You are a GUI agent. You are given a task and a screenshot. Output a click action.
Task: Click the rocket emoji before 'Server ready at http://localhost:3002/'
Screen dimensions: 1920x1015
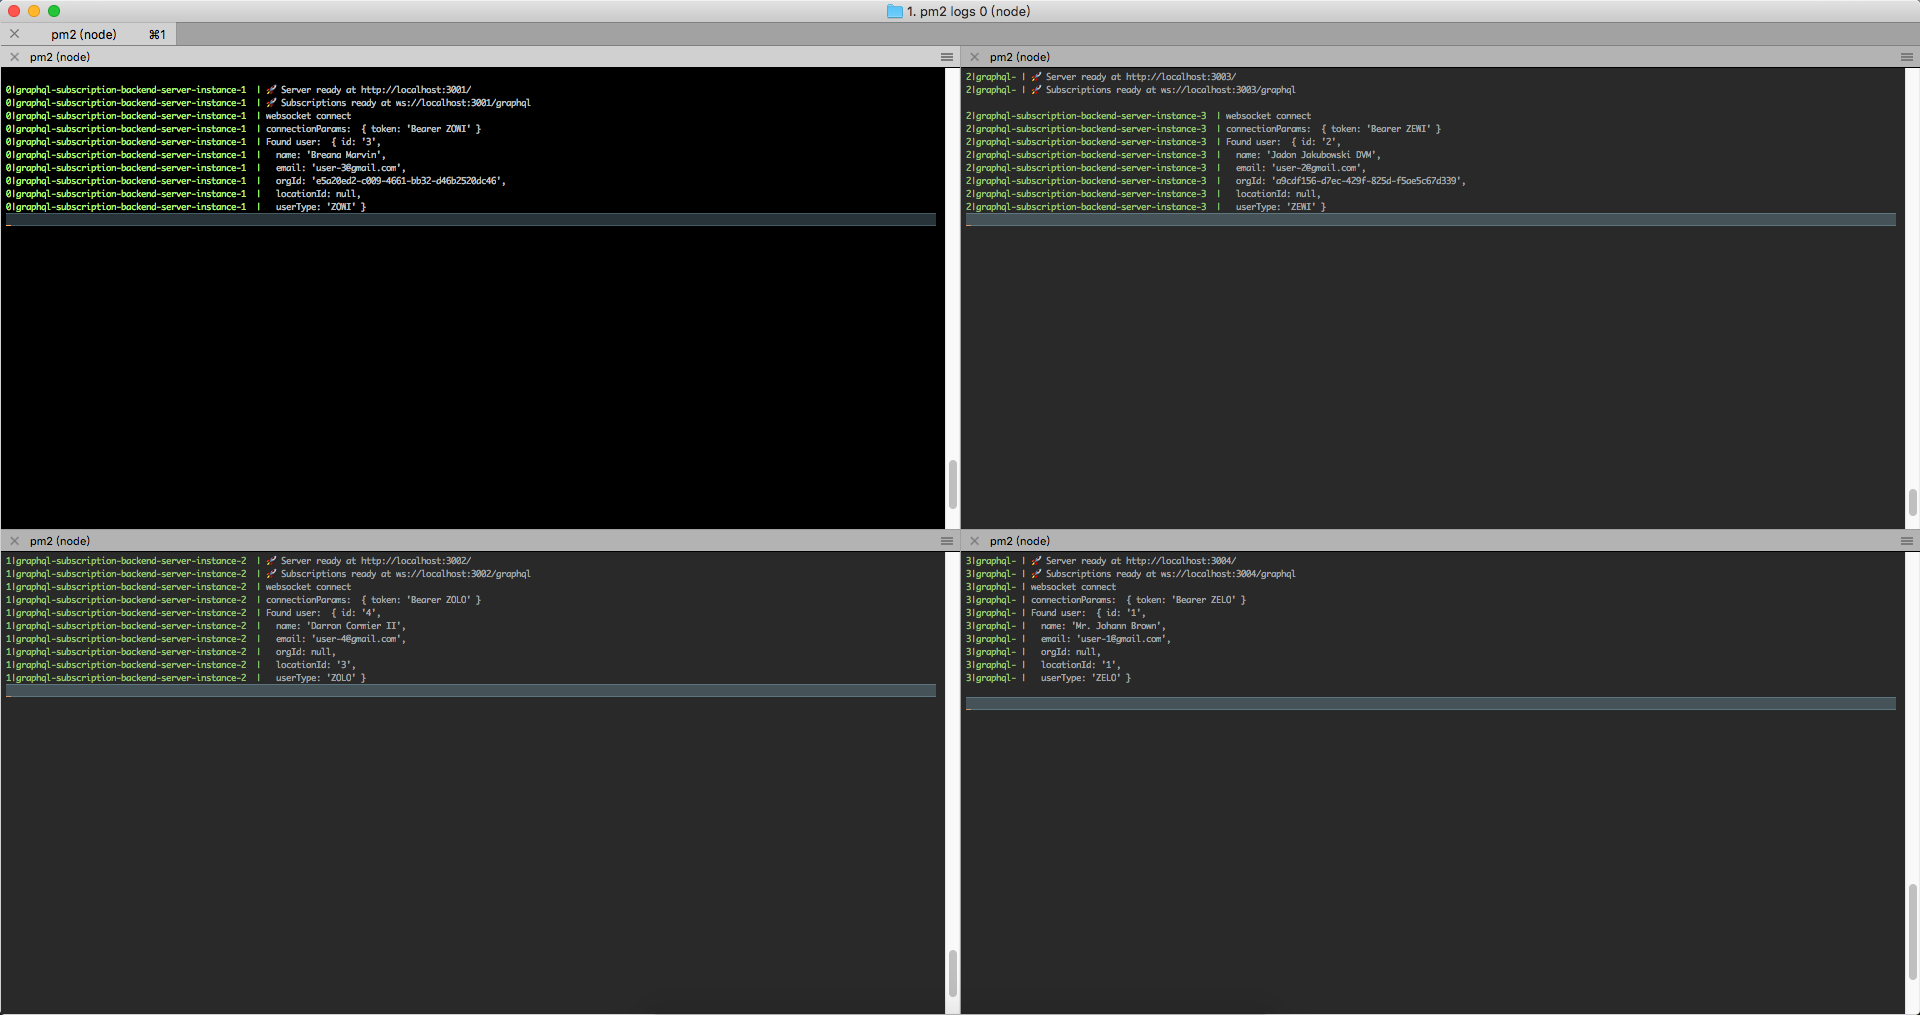tap(271, 561)
